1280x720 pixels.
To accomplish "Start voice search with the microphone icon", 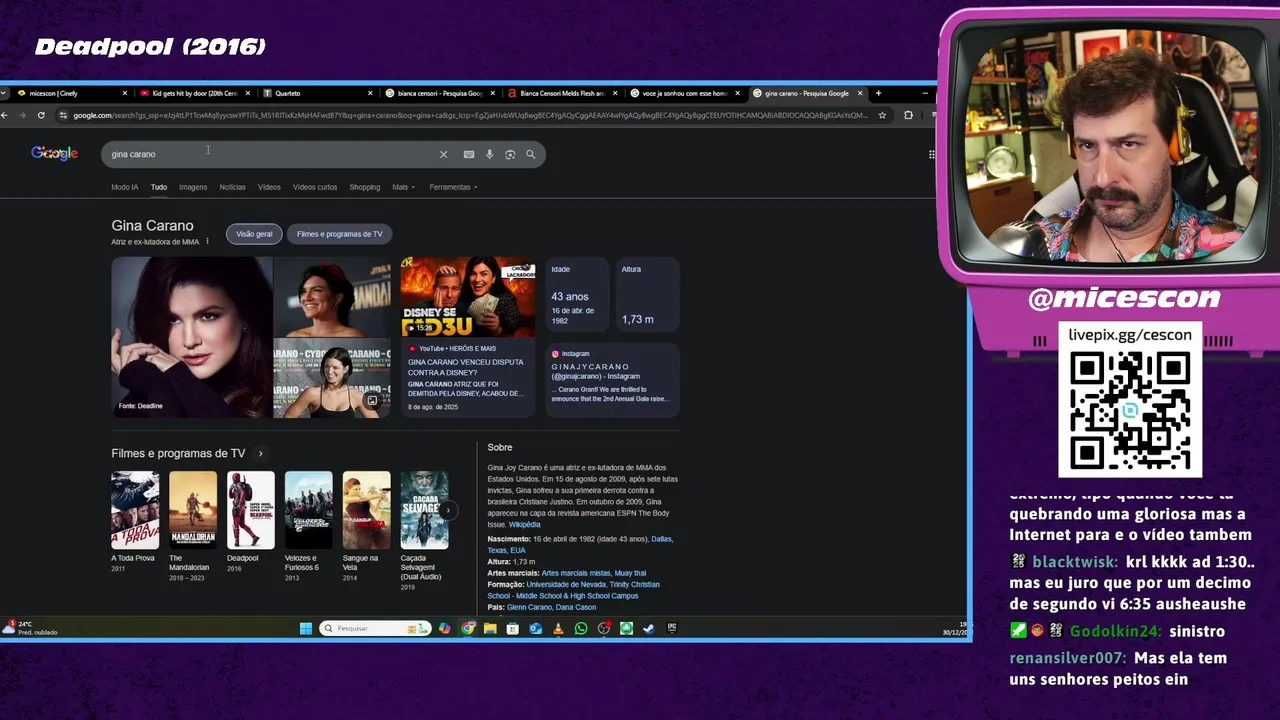I will click(489, 154).
